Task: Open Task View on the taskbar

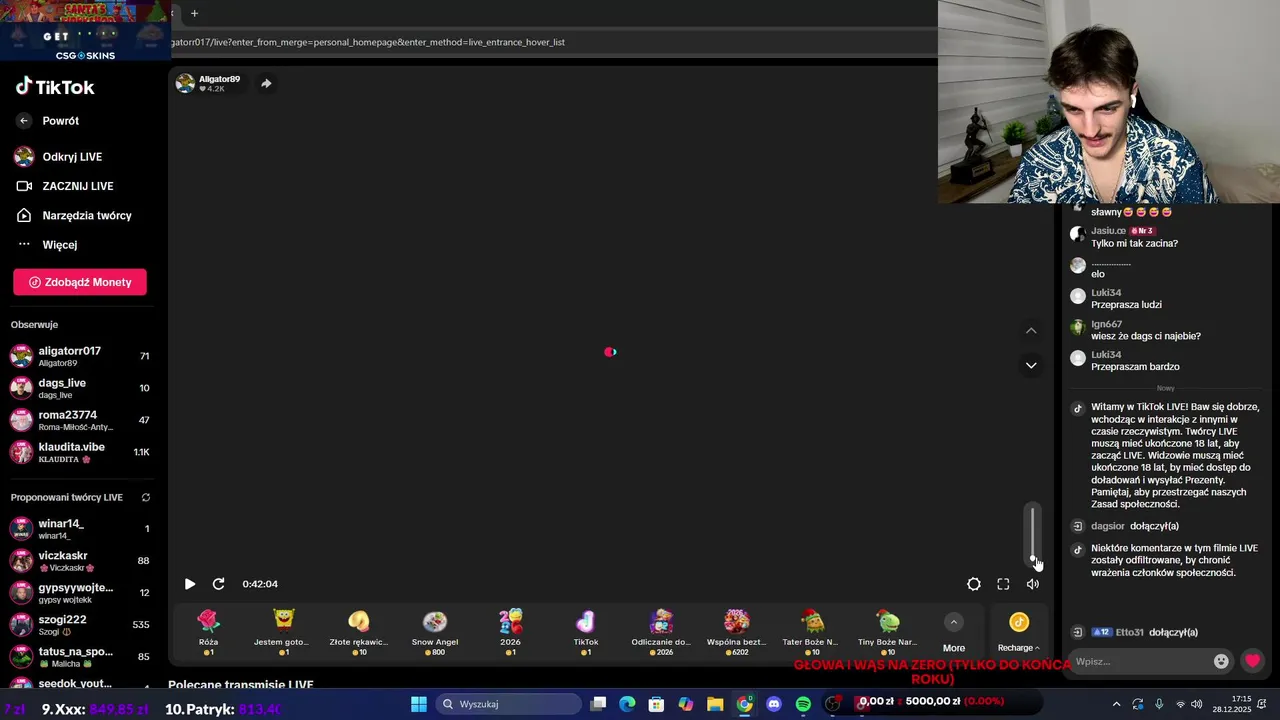Action: pyautogui.click(x=598, y=704)
